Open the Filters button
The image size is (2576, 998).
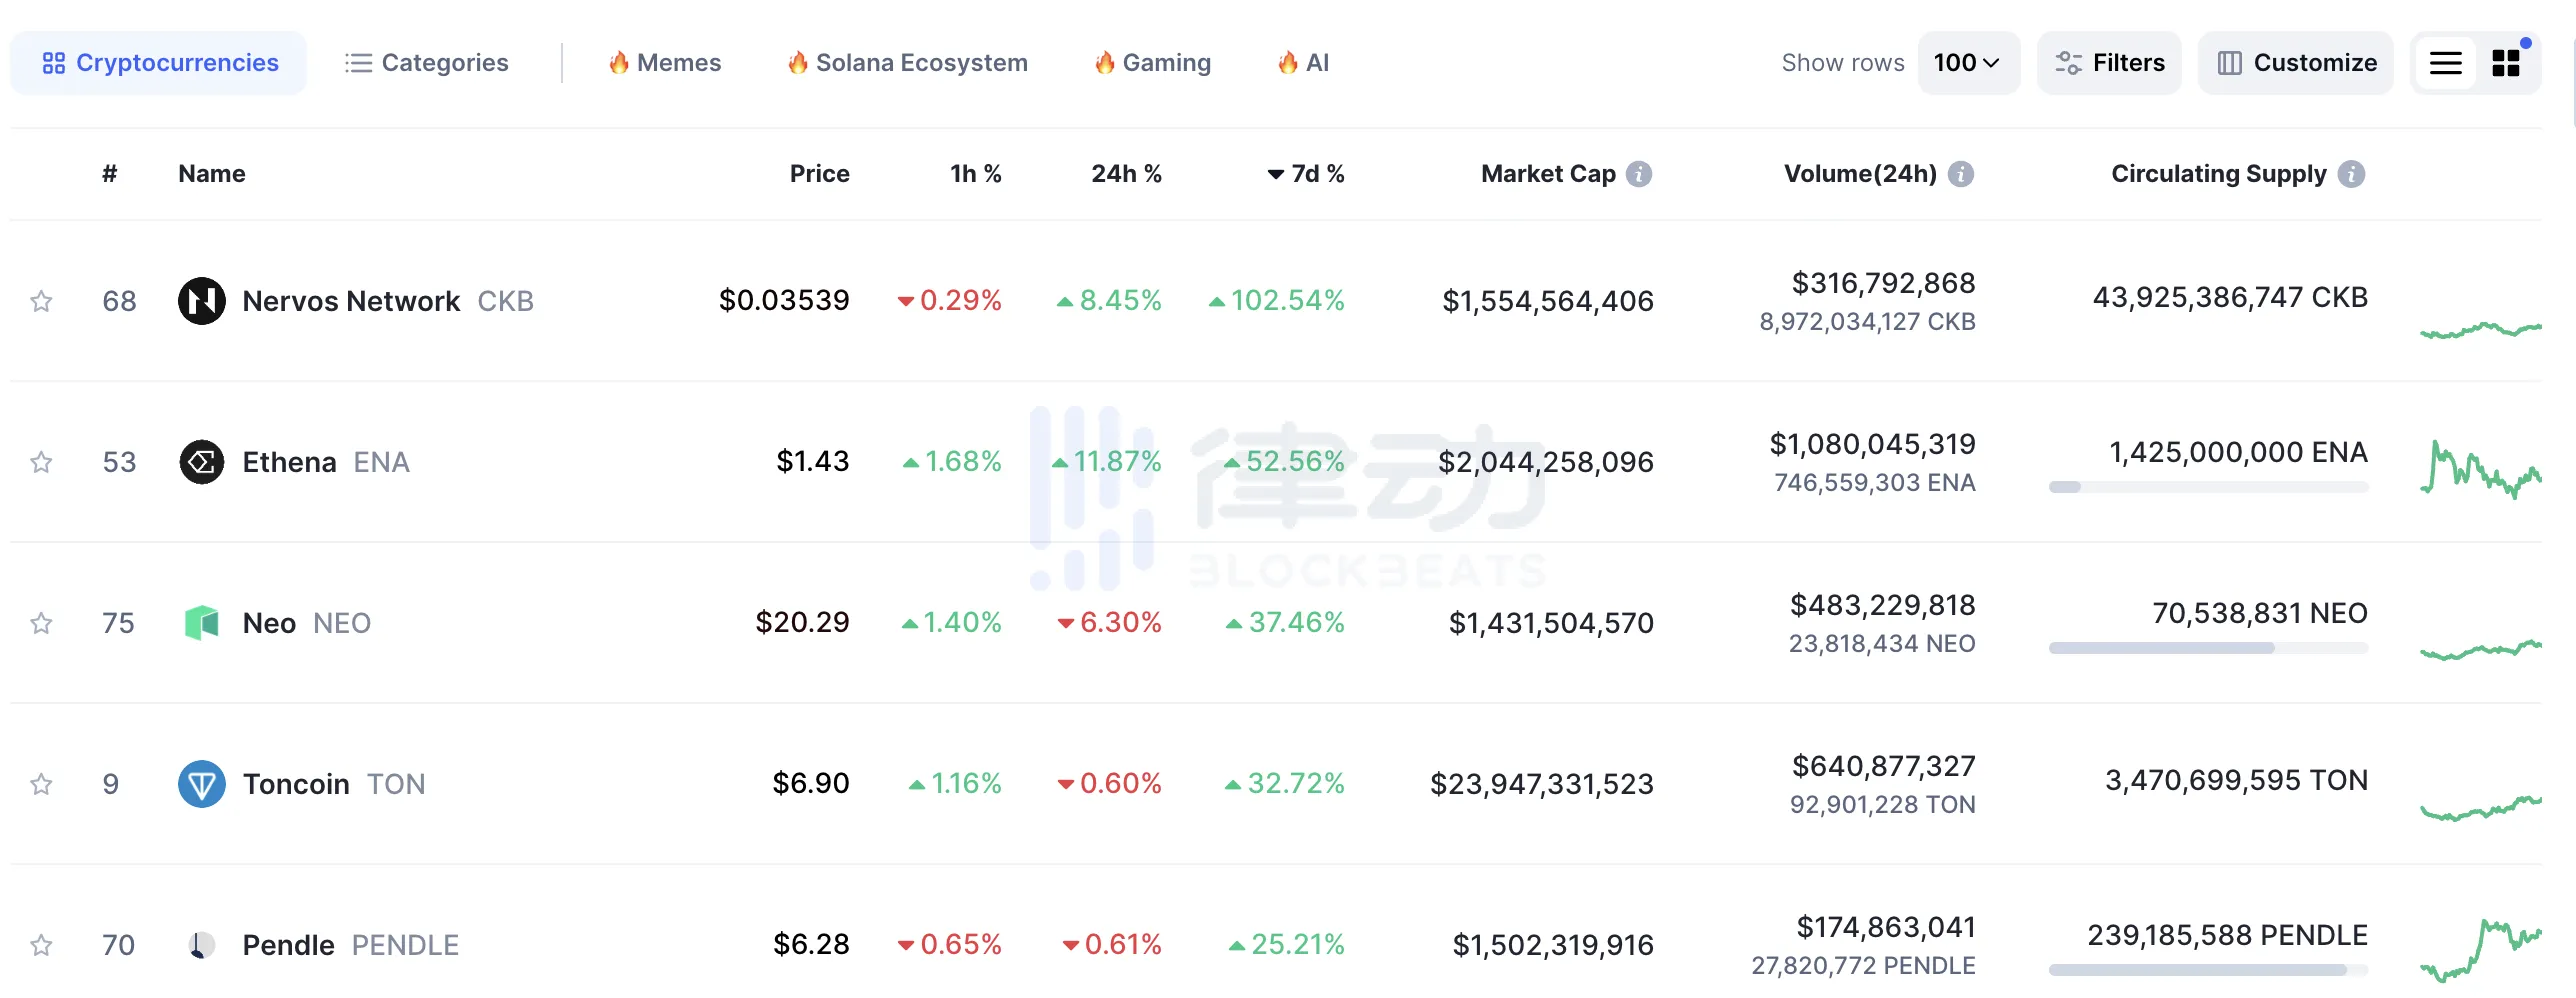click(x=2110, y=63)
